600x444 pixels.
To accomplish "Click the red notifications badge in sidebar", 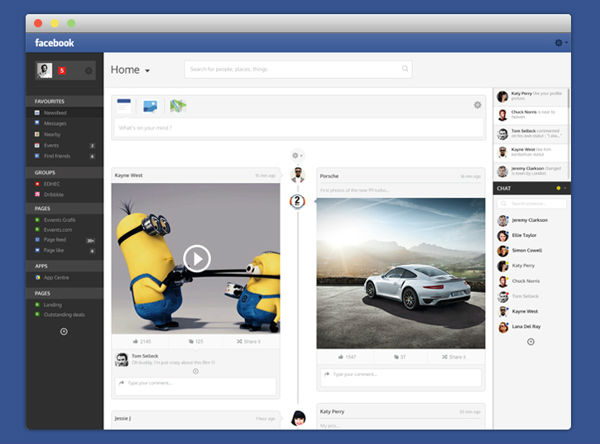I will 61,70.
